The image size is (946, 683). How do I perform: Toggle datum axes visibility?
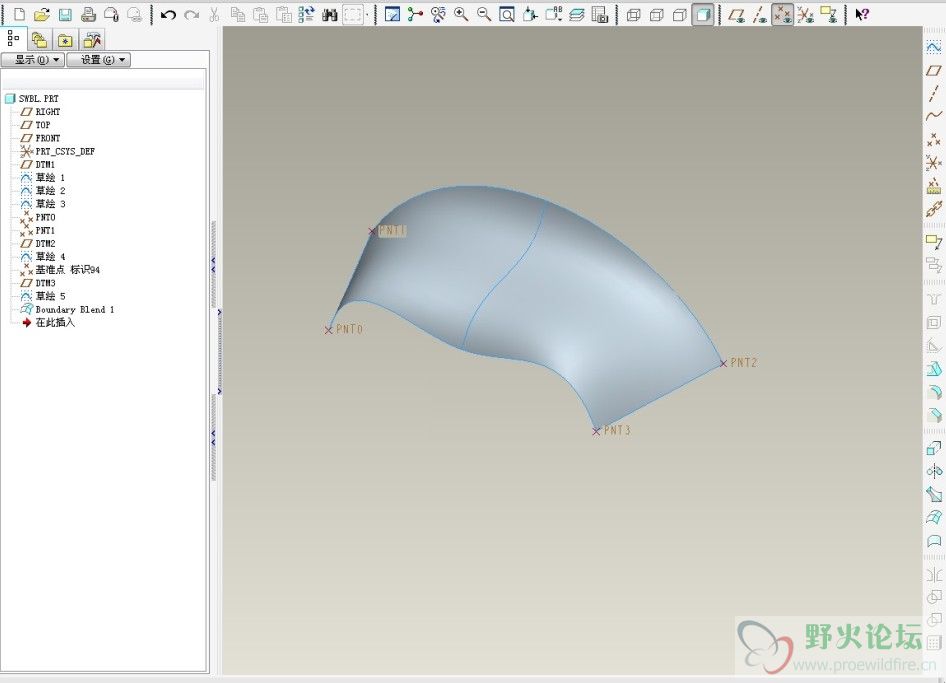pyautogui.click(x=760, y=14)
